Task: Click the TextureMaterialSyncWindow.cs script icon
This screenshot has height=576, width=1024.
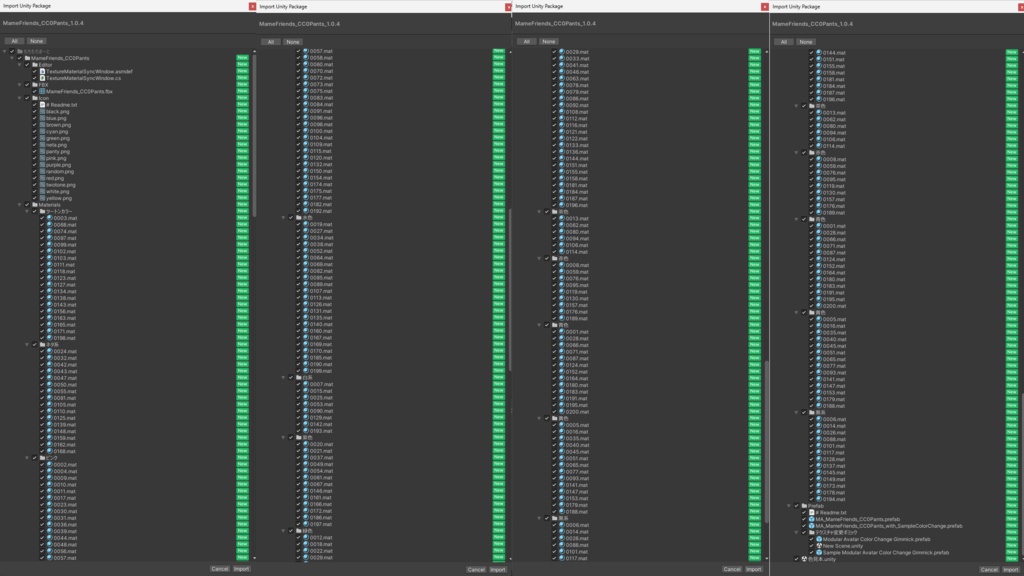Action: click(42, 78)
